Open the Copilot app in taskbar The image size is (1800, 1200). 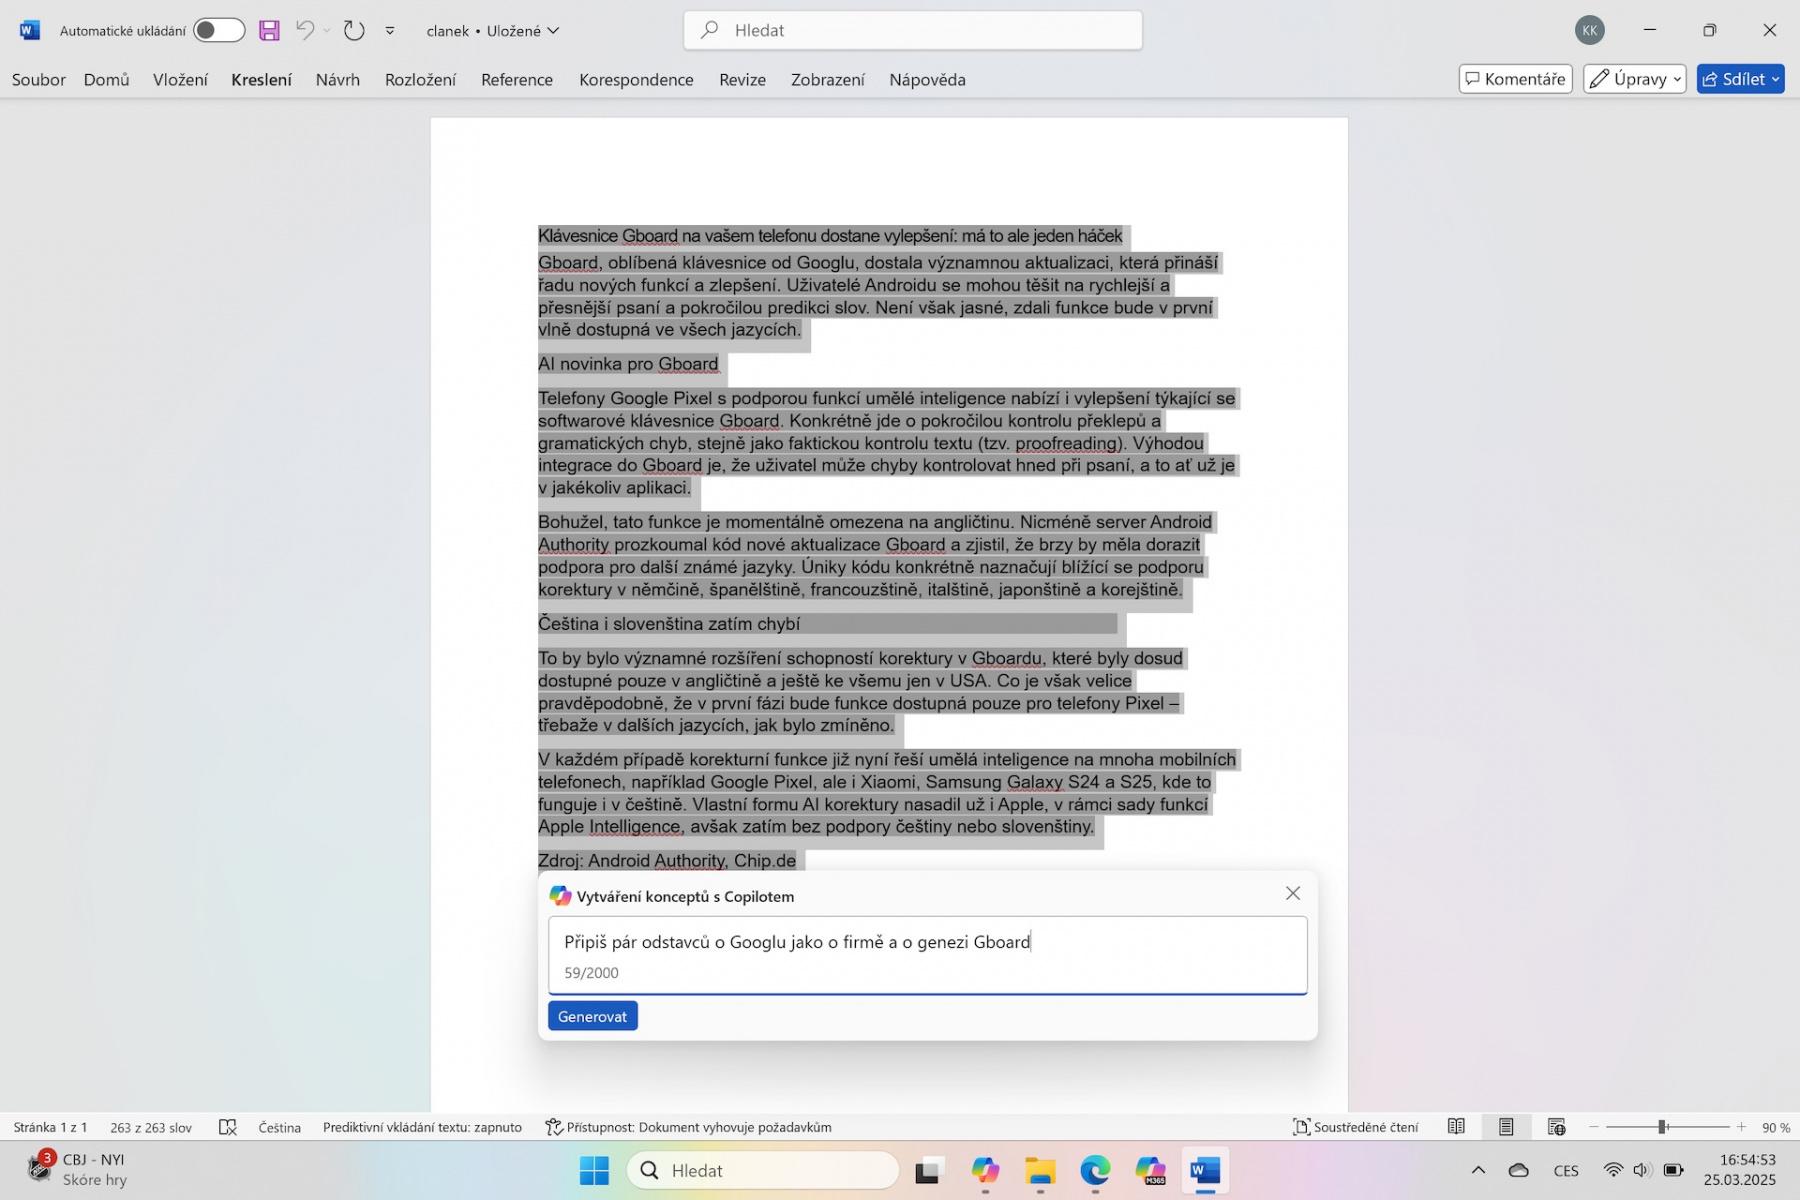click(985, 1170)
